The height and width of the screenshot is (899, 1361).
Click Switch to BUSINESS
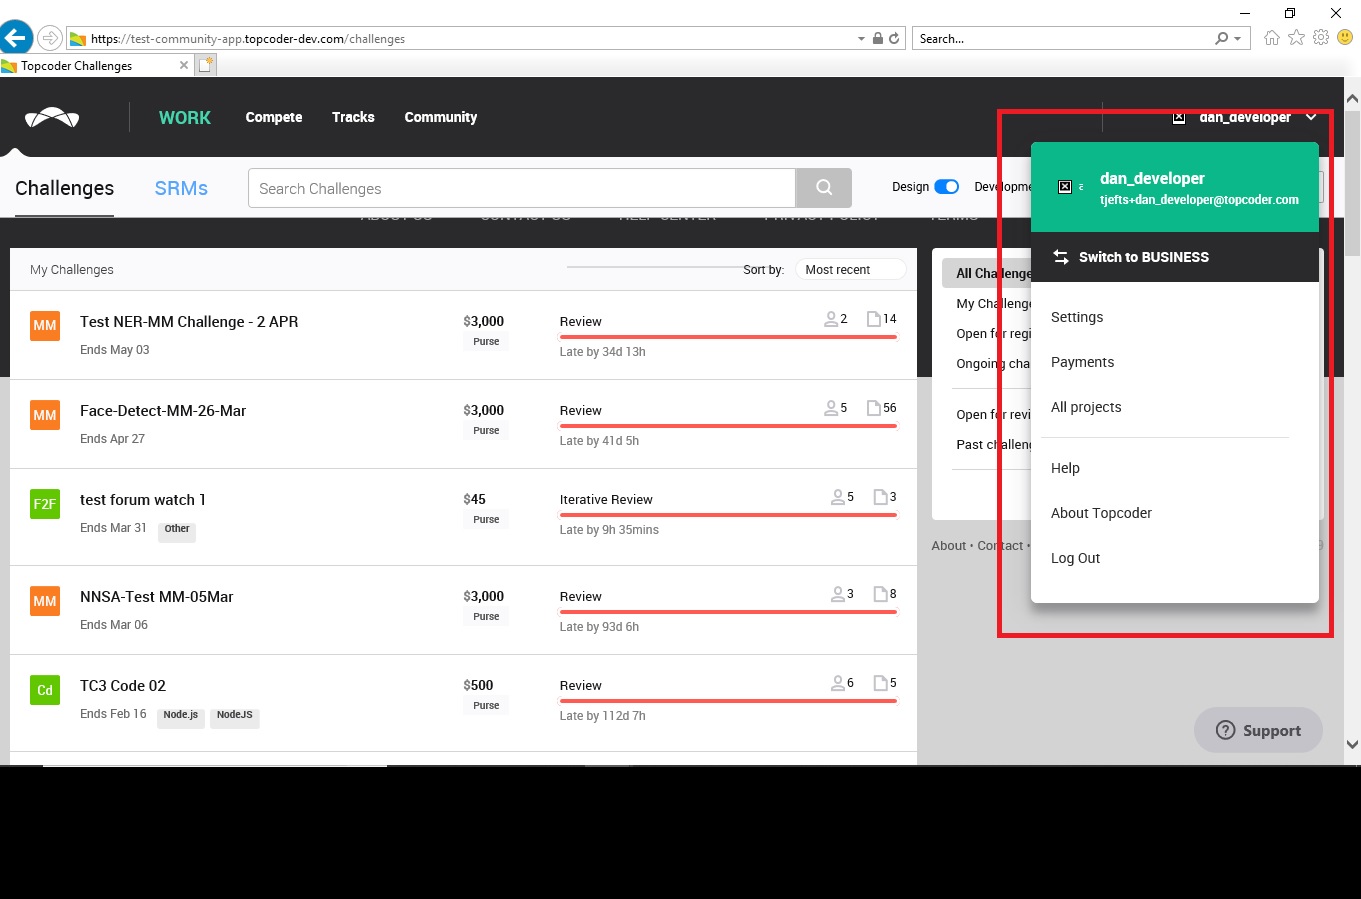pyautogui.click(x=1144, y=257)
